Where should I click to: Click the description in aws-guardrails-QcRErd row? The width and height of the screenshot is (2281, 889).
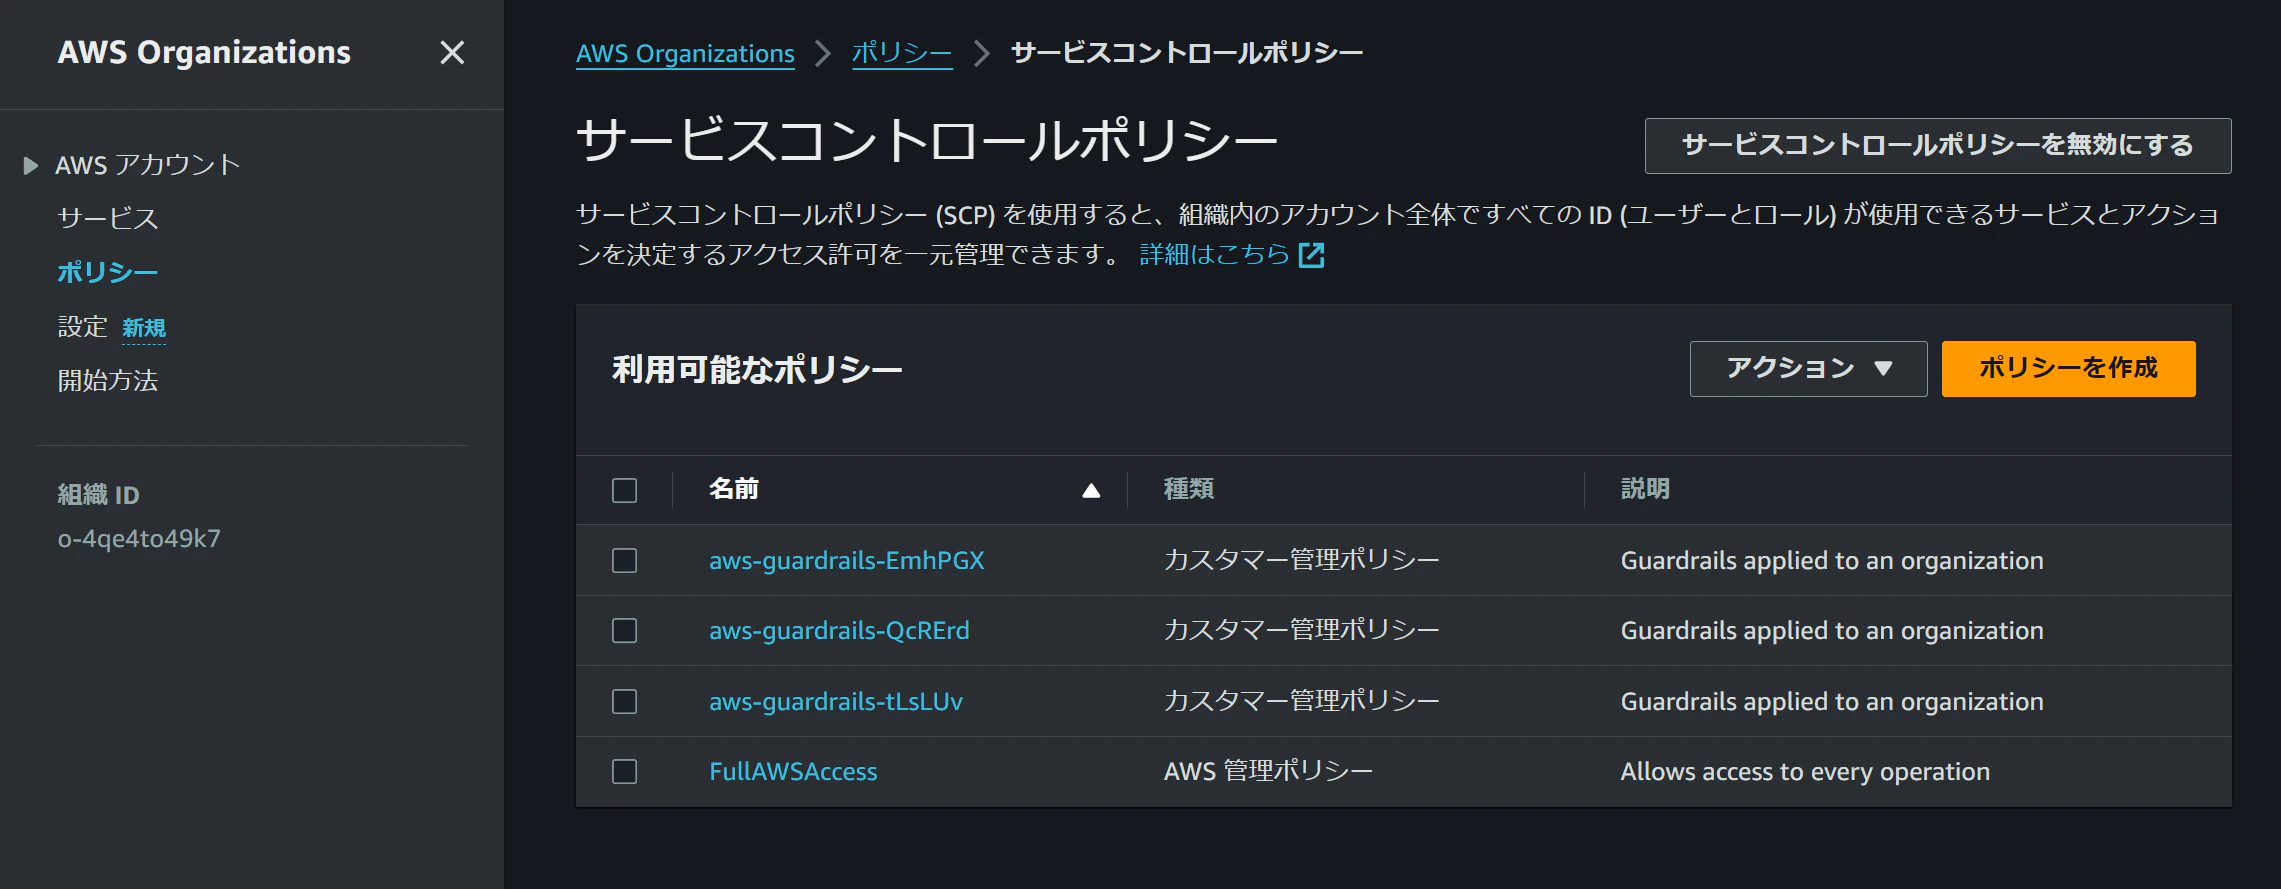pyautogui.click(x=1832, y=630)
